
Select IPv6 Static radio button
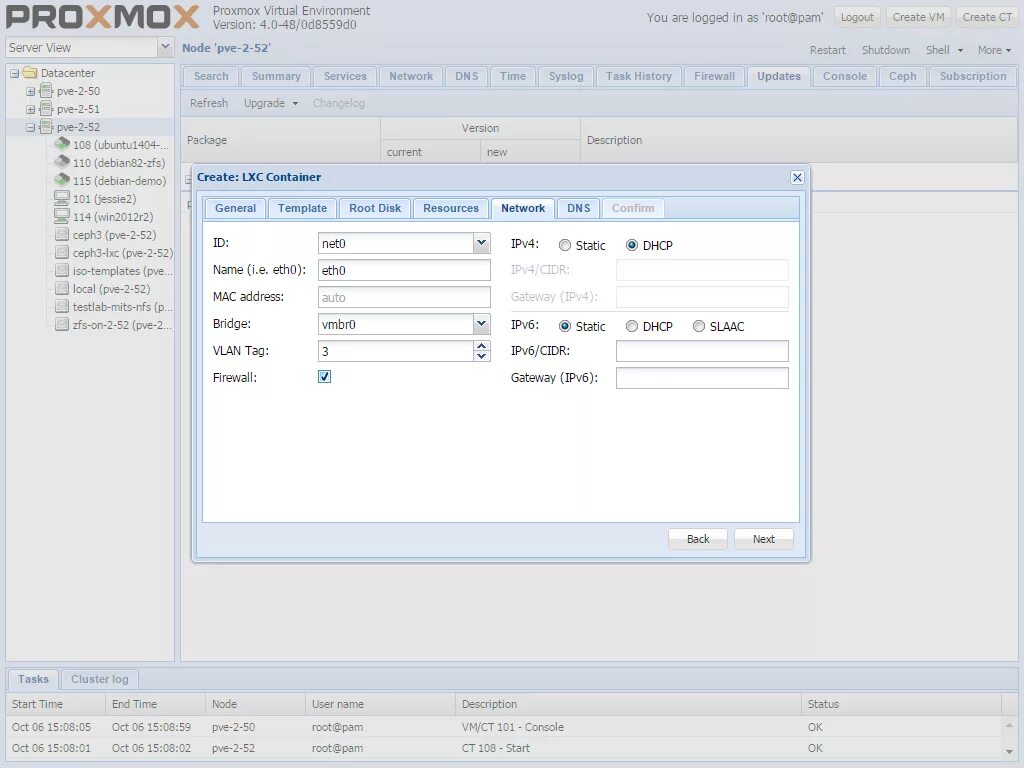564,326
